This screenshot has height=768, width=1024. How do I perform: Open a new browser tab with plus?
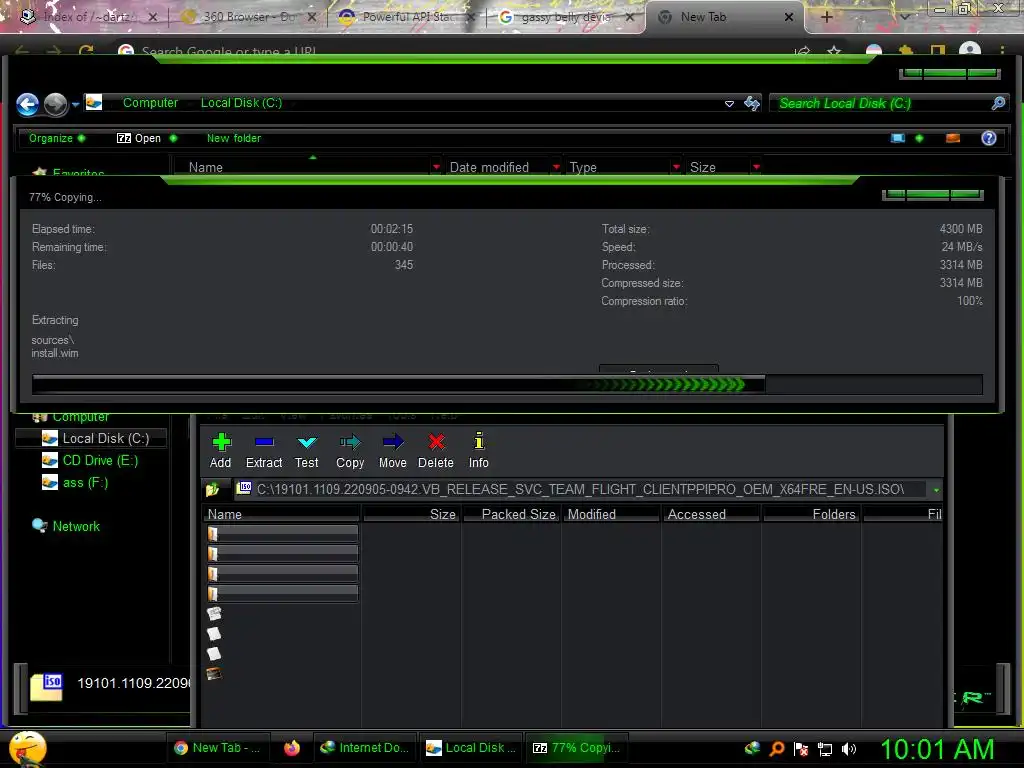[826, 17]
